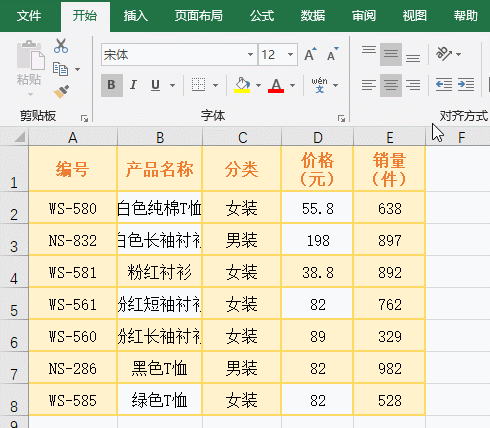The height and width of the screenshot is (428, 490).
Task: Open the 数据 ribbon tab
Action: coord(313,16)
